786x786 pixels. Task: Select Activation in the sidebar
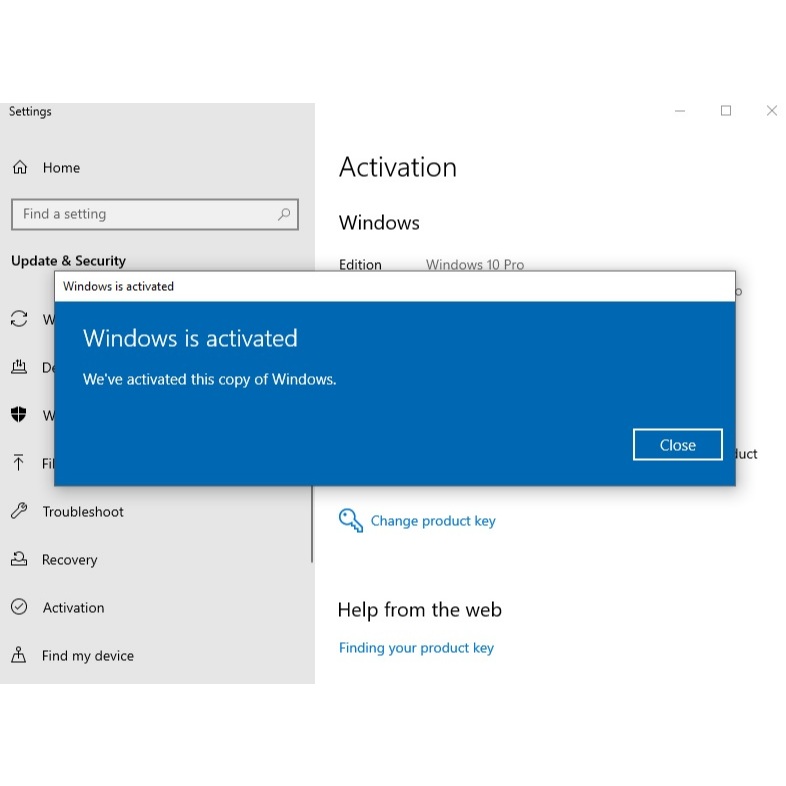coord(72,608)
